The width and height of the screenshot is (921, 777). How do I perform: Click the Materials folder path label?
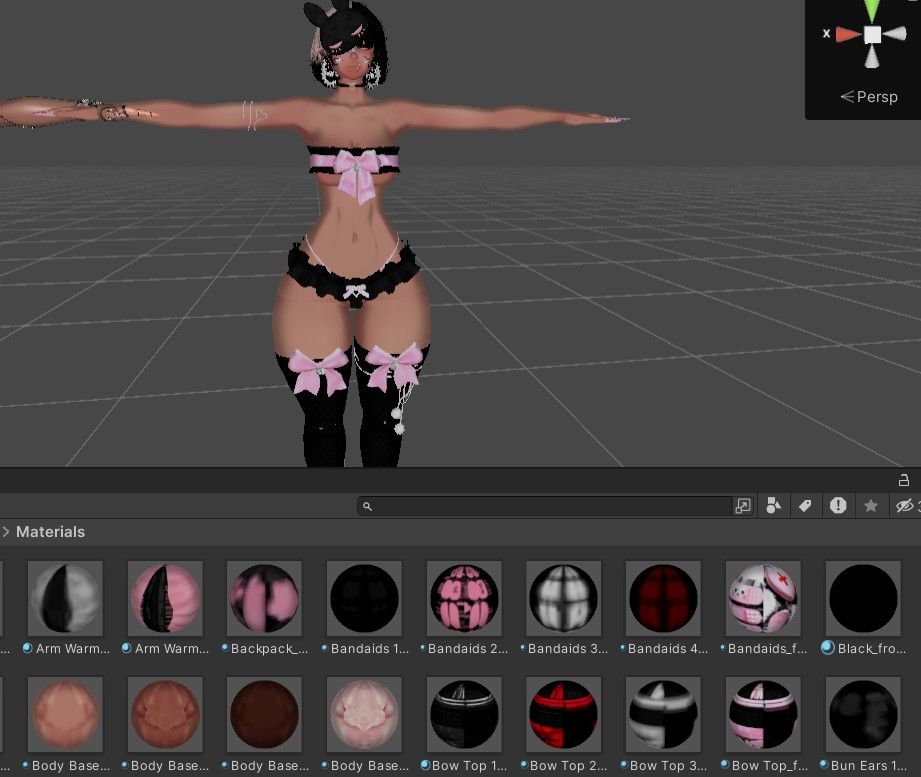tap(51, 532)
